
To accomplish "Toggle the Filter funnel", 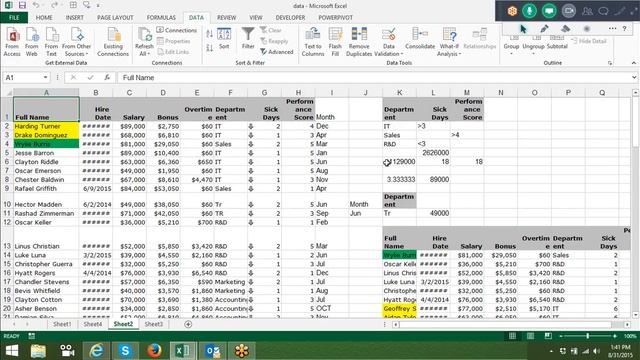I will [248, 38].
